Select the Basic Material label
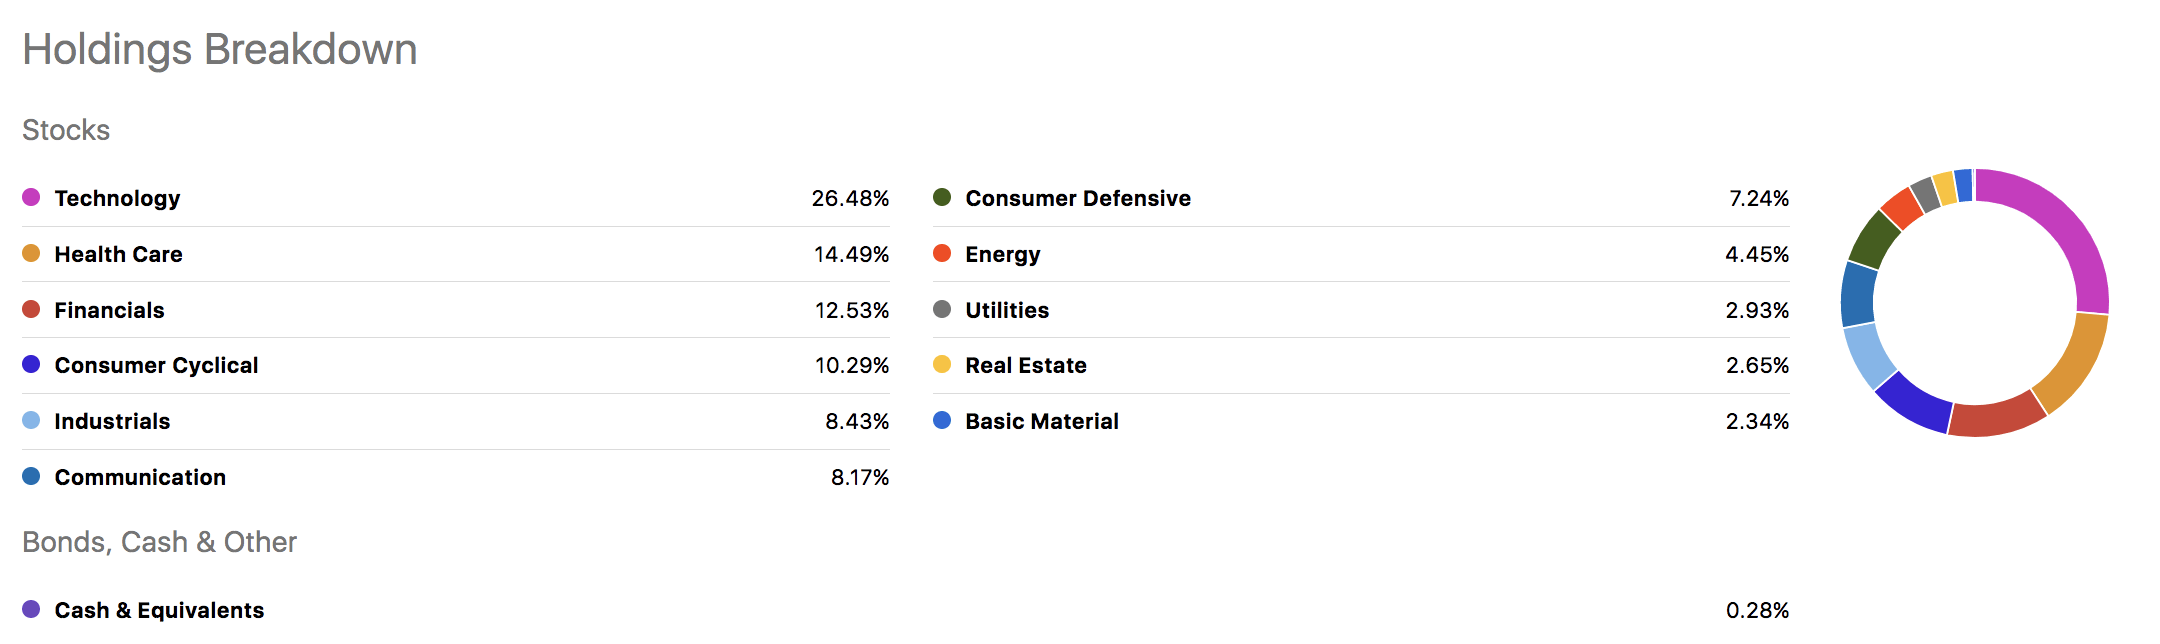2160x644 pixels. [1042, 421]
